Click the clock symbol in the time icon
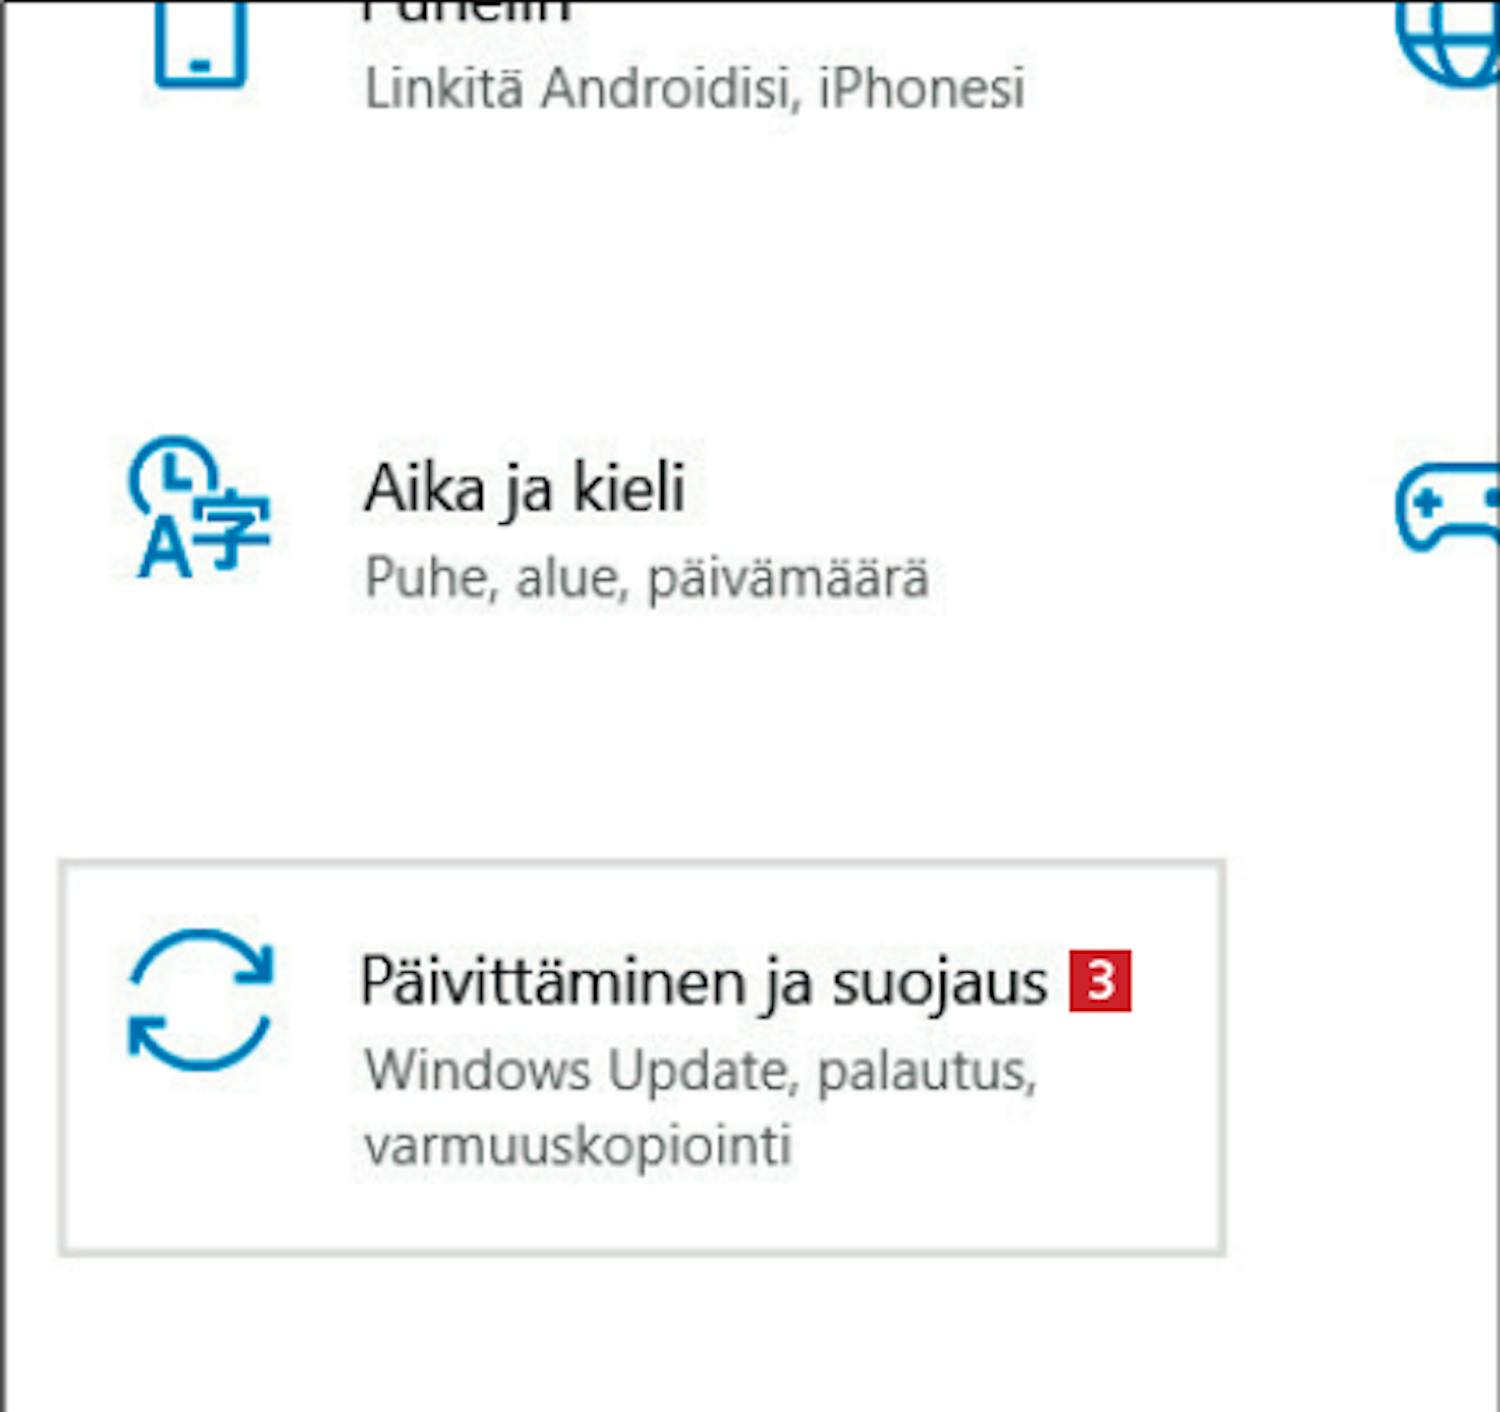Viewport: 1500px width, 1412px height. [172, 474]
